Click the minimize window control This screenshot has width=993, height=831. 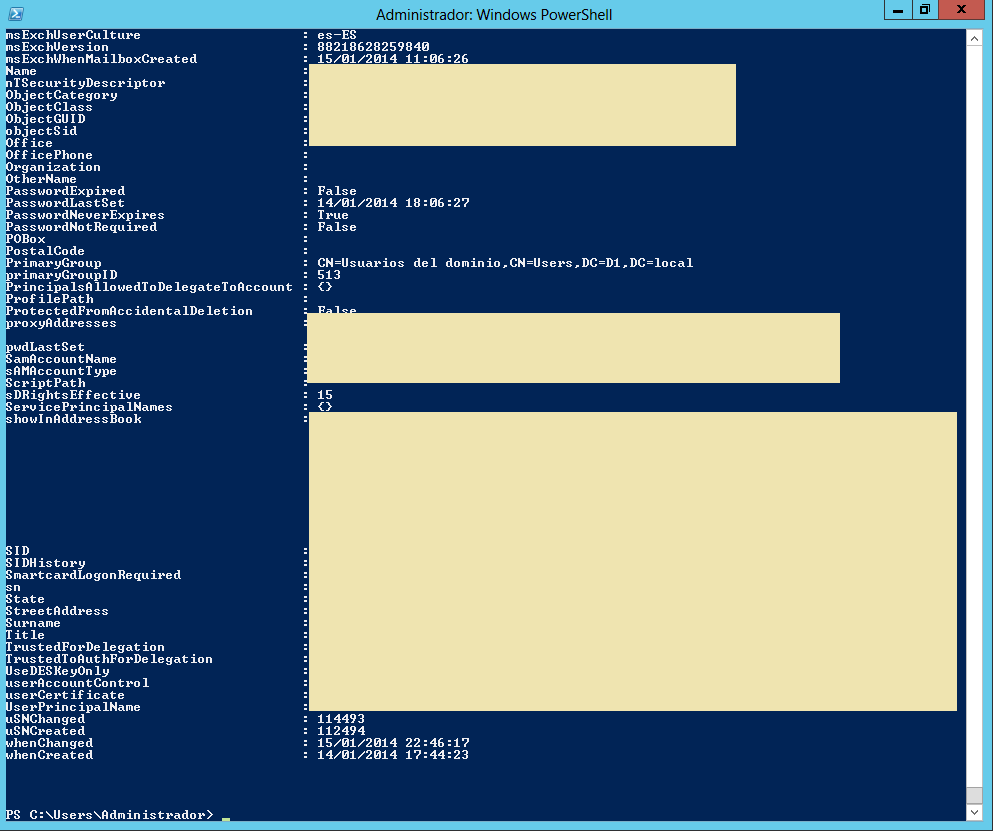click(897, 10)
